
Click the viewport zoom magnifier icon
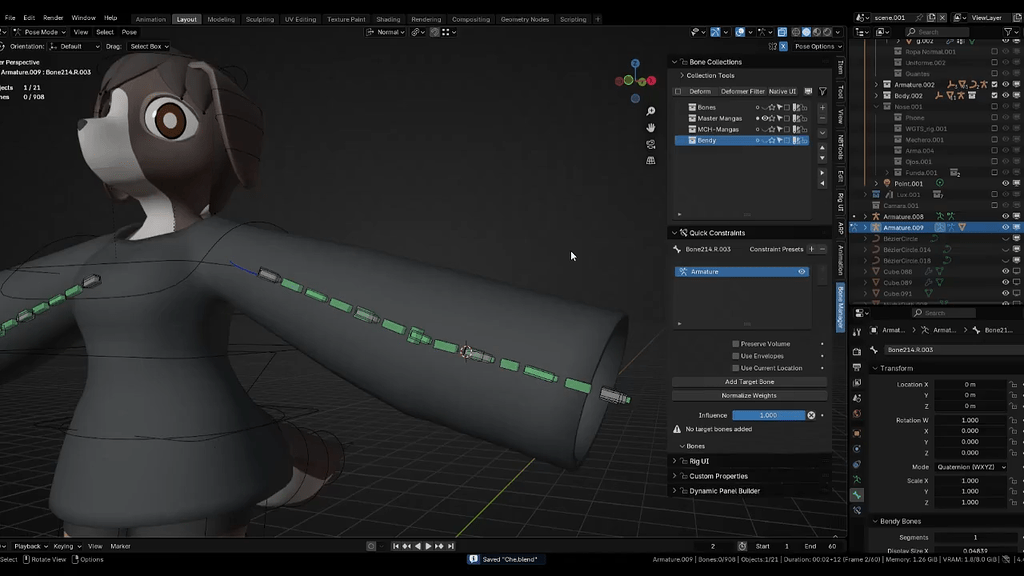[x=650, y=112]
